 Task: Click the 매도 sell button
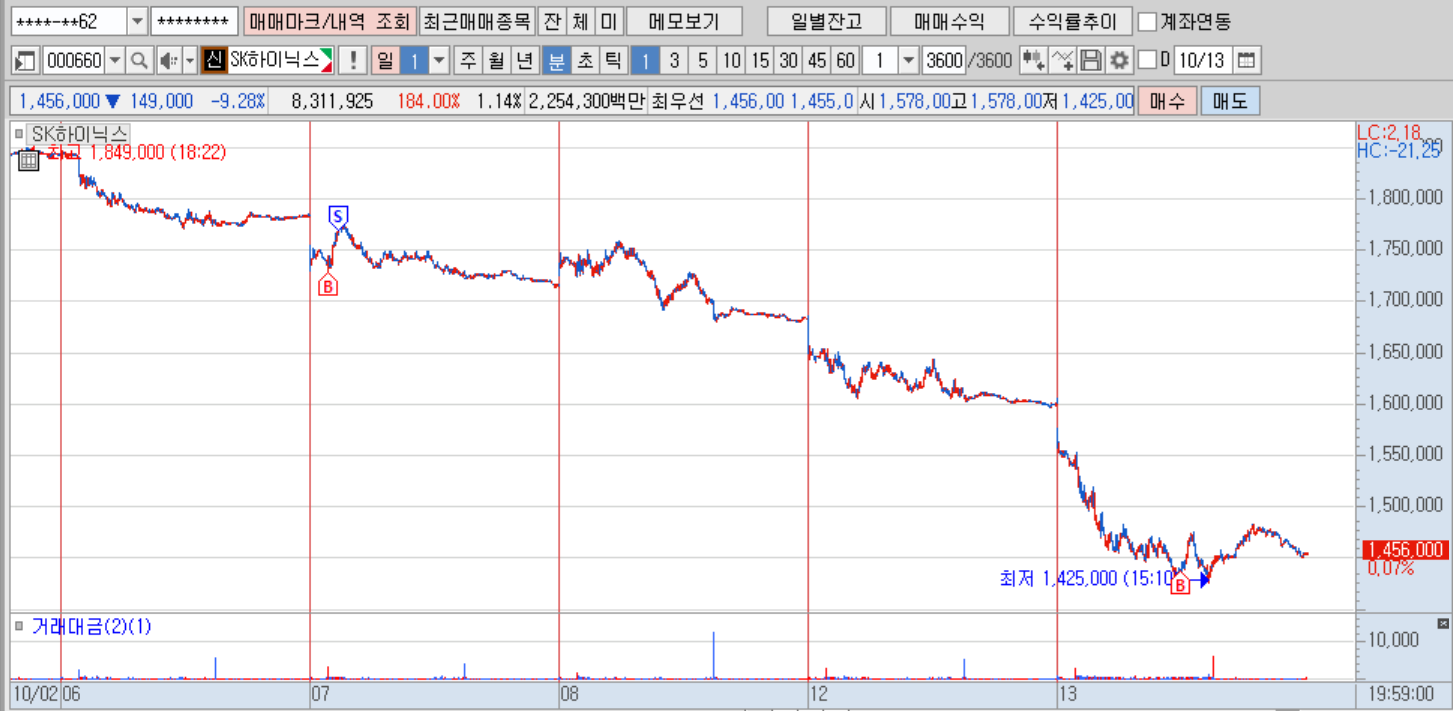(x=1230, y=100)
